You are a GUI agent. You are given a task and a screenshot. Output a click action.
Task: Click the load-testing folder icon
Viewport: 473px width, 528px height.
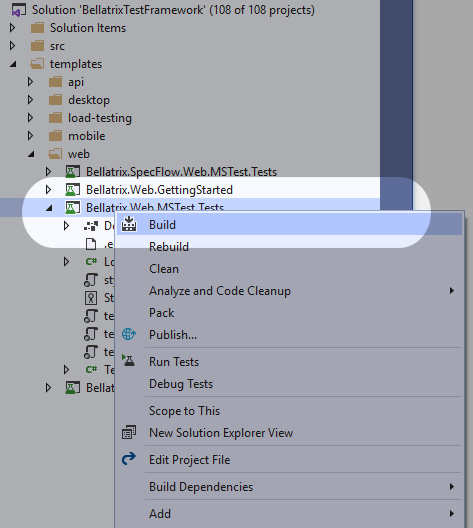click(x=56, y=118)
